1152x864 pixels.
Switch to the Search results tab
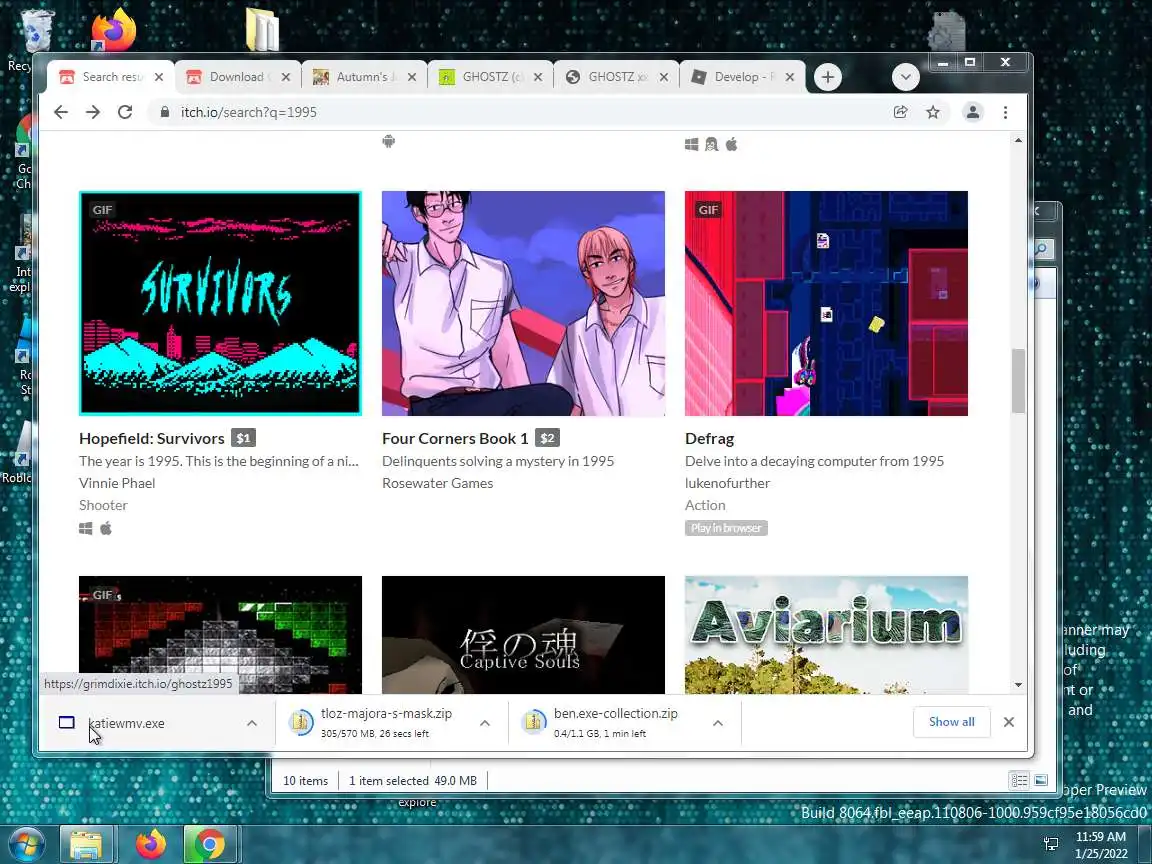111,77
